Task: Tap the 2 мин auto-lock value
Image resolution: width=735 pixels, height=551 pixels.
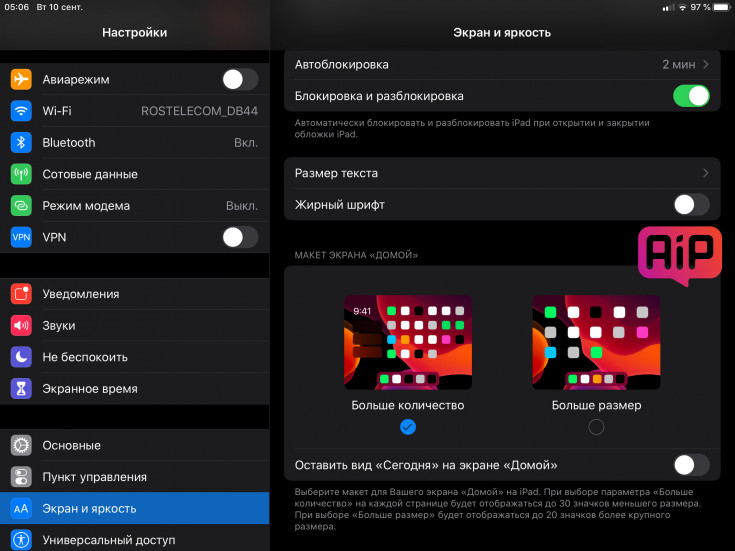Action: click(x=679, y=64)
